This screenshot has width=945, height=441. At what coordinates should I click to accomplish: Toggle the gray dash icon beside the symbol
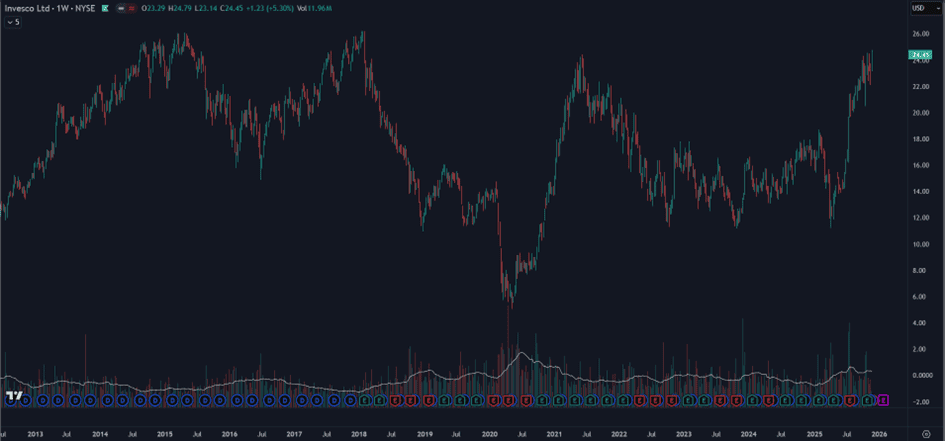pyautogui.click(x=120, y=8)
